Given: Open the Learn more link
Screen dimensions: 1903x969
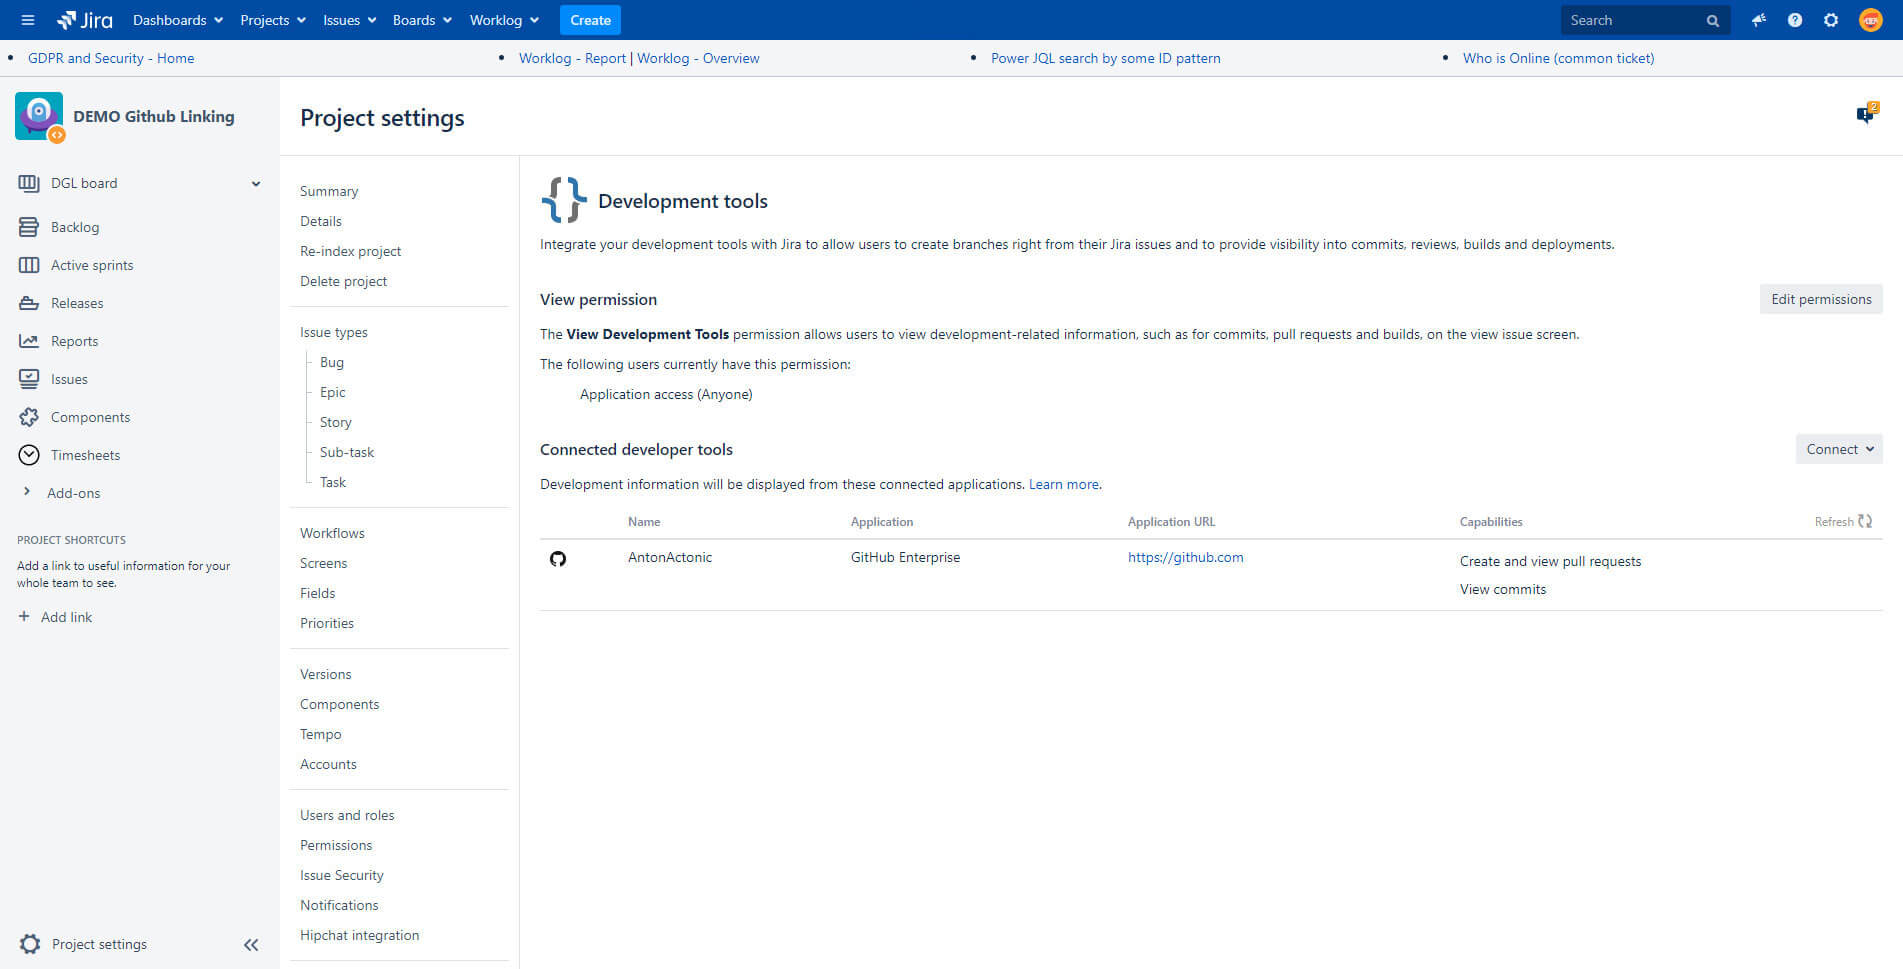Looking at the screenshot, I should point(1063,484).
